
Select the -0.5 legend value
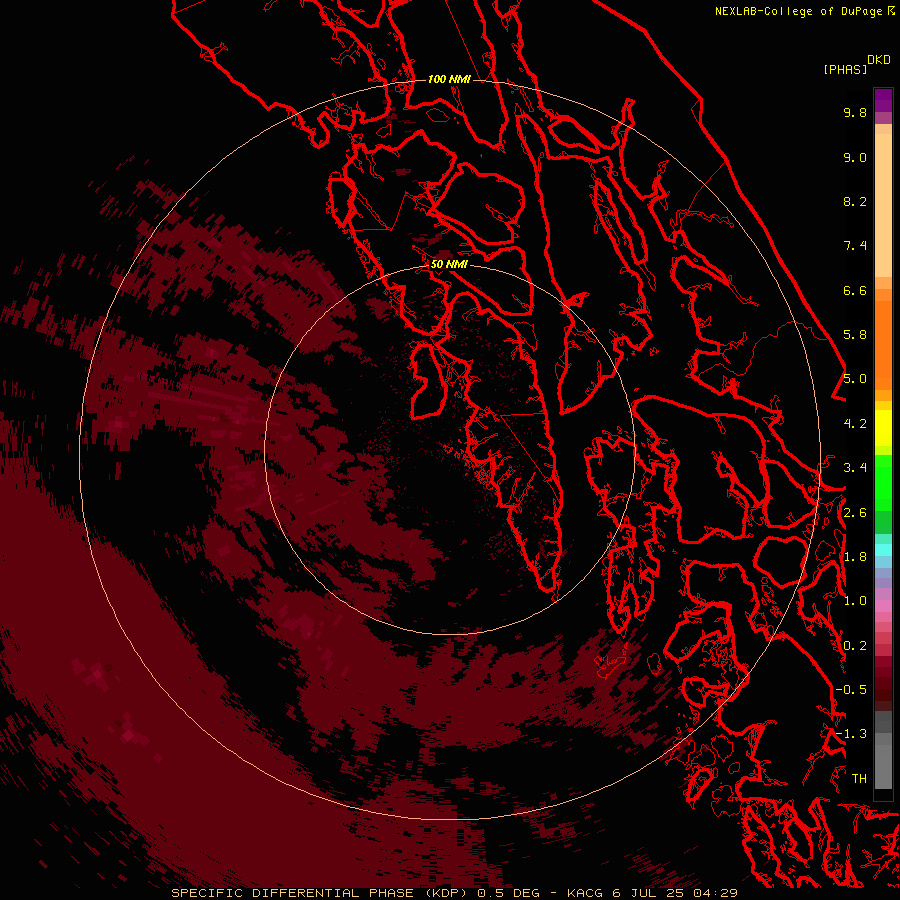click(x=851, y=690)
